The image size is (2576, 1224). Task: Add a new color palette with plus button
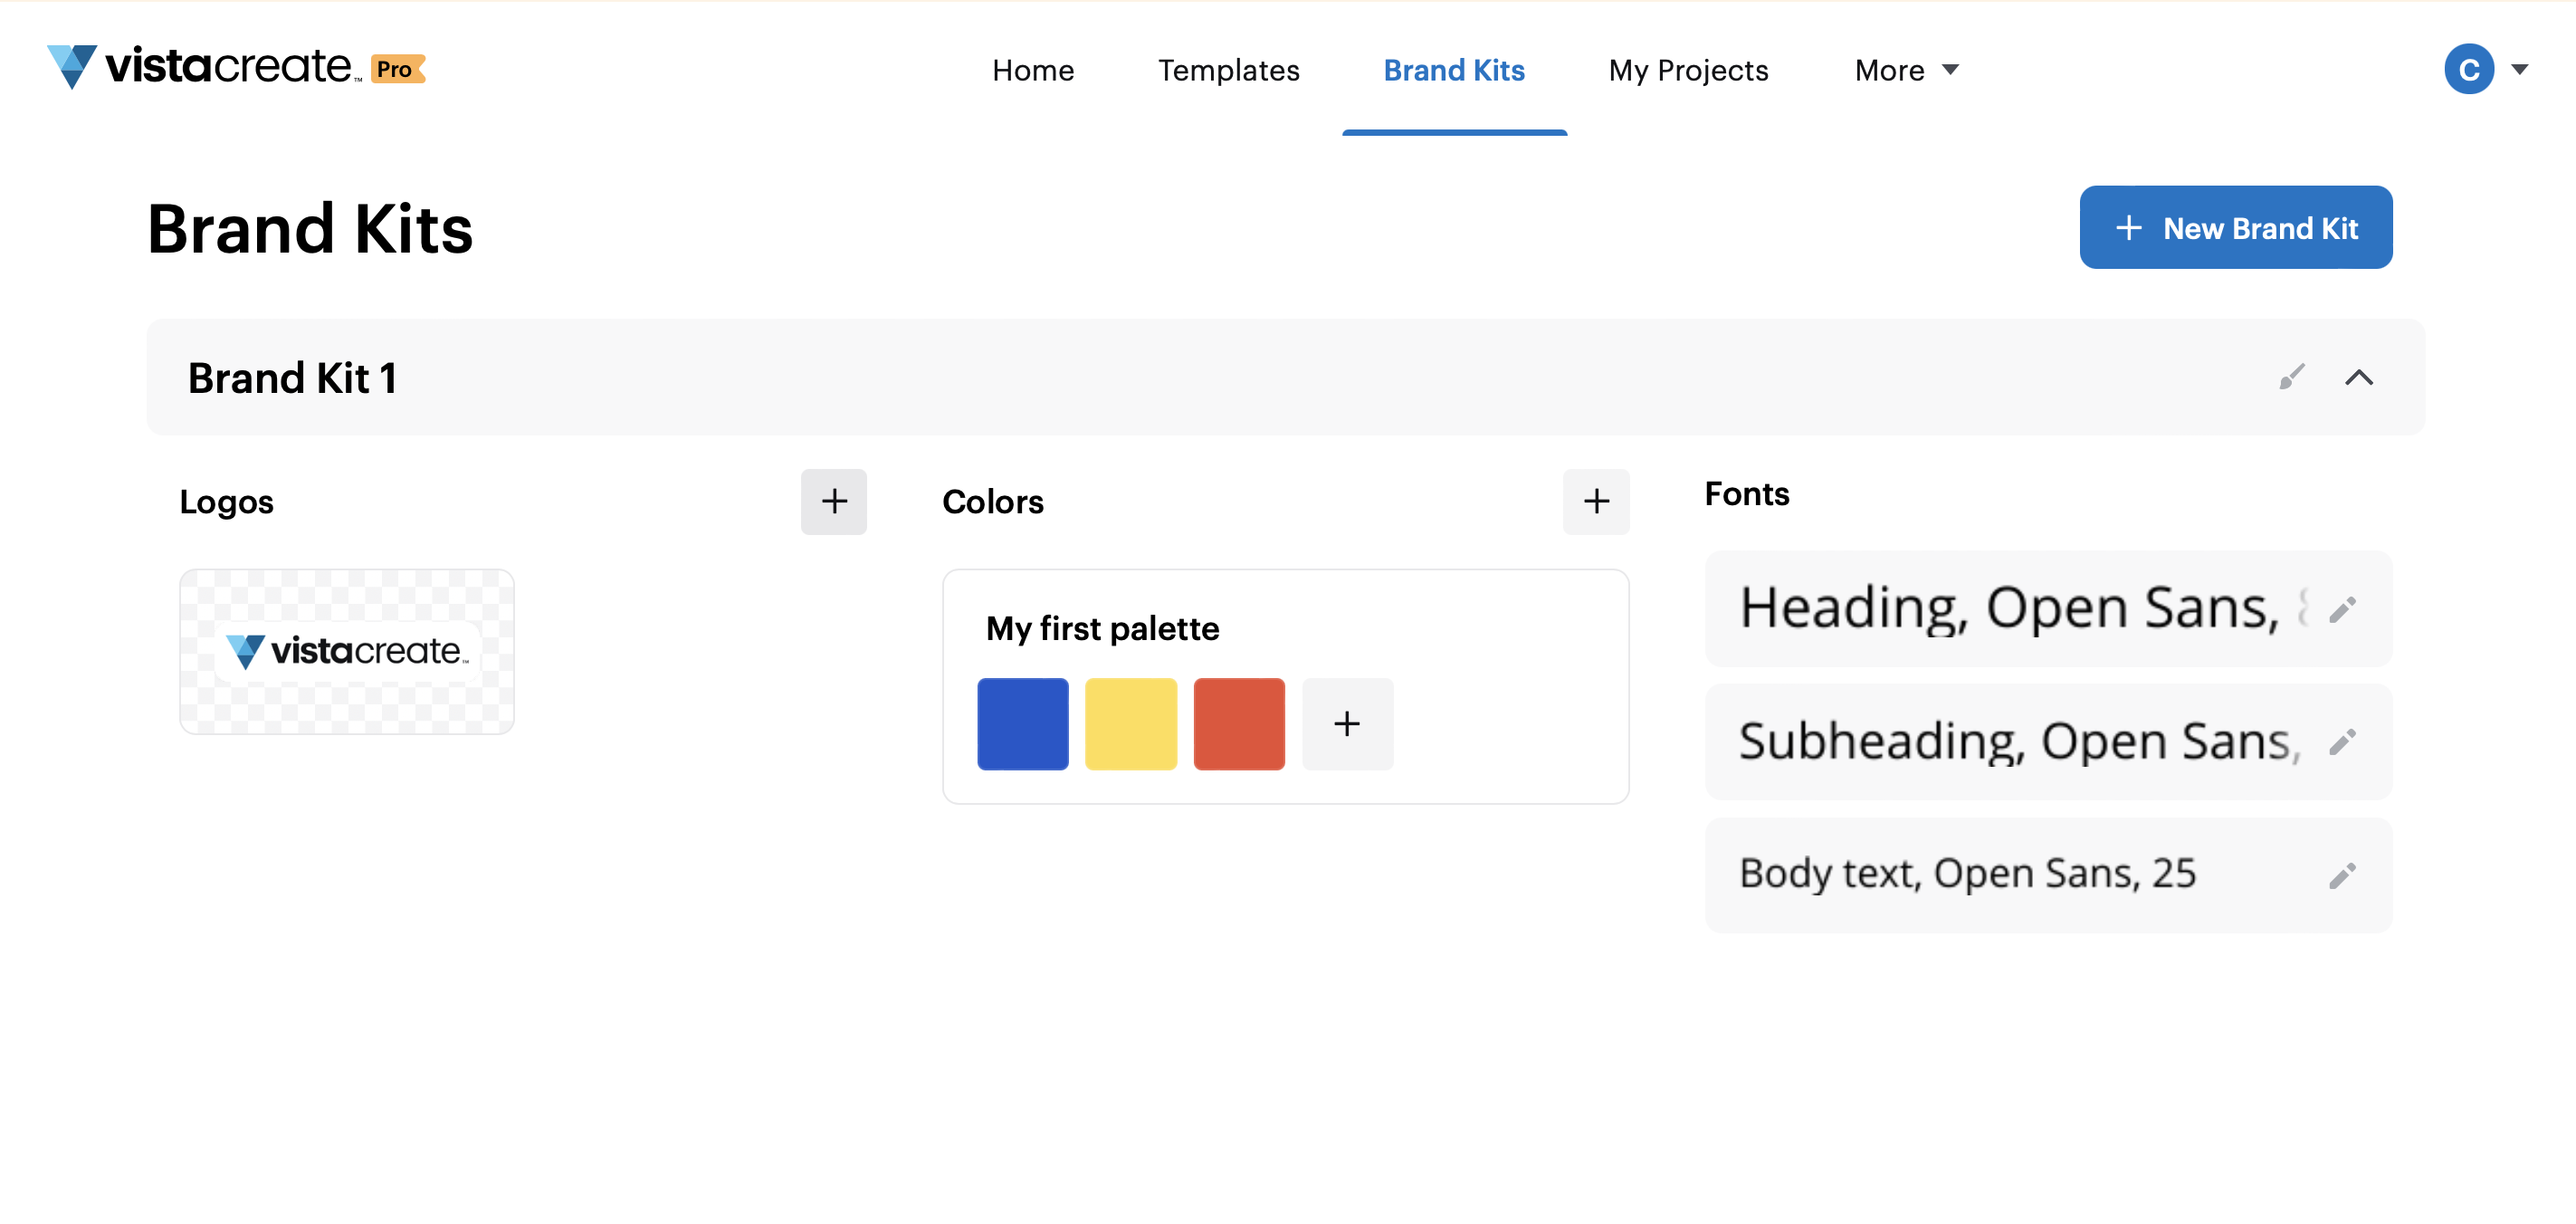[x=1596, y=501]
